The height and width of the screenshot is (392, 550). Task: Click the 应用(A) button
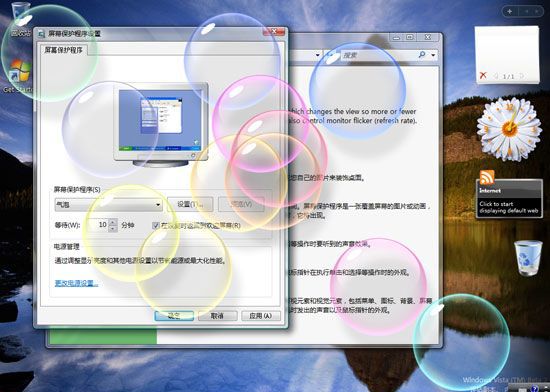point(261,316)
